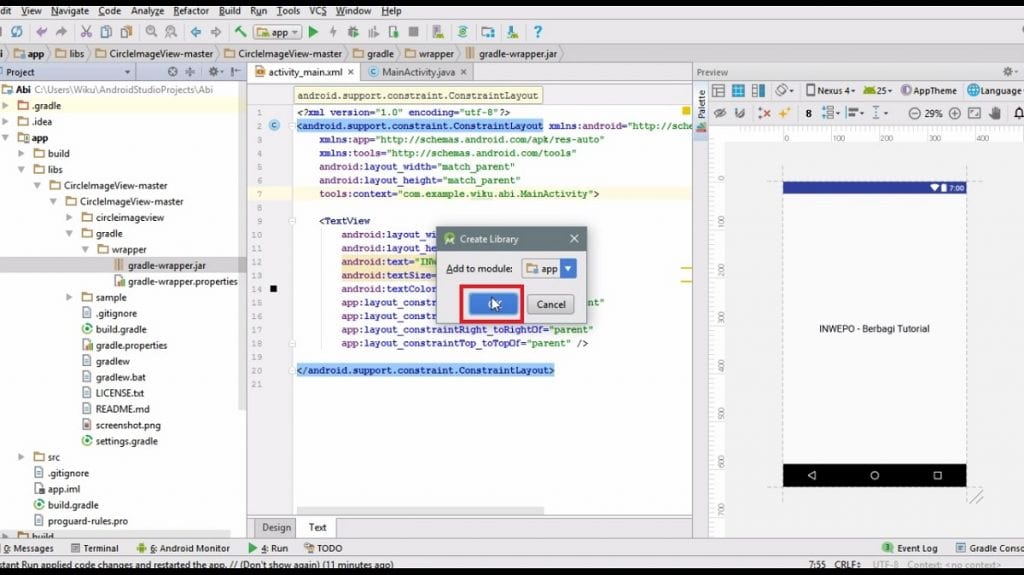Image resolution: width=1024 pixels, height=575 pixels.
Task: Click the Cut scissors icon in toolbar
Action: tap(86, 32)
